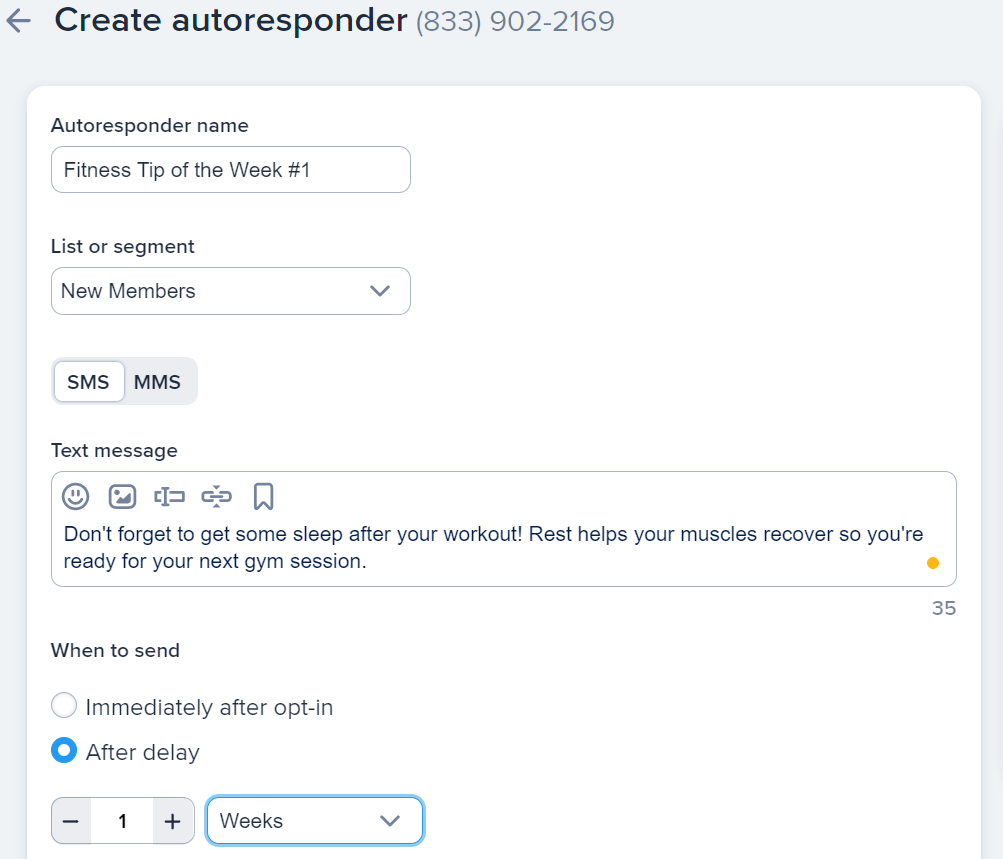The height and width of the screenshot is (859, 1003).
Task: Click the Autoresponder name input field
Action: [x=230, y=170]
